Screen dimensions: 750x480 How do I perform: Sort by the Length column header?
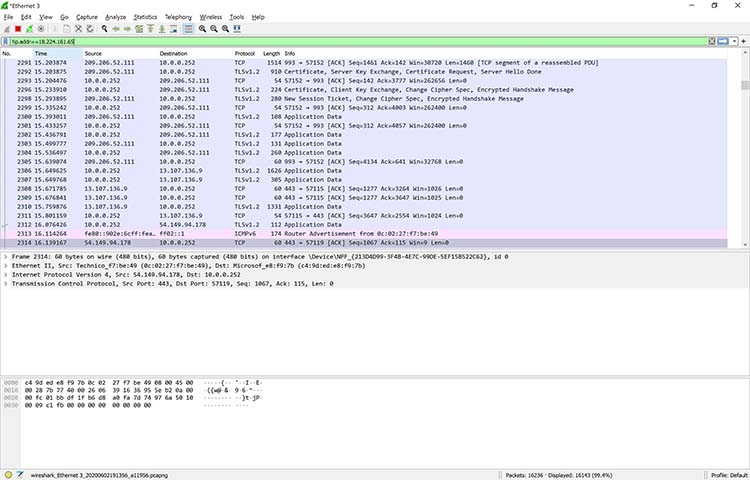click(x=272, y=54)
